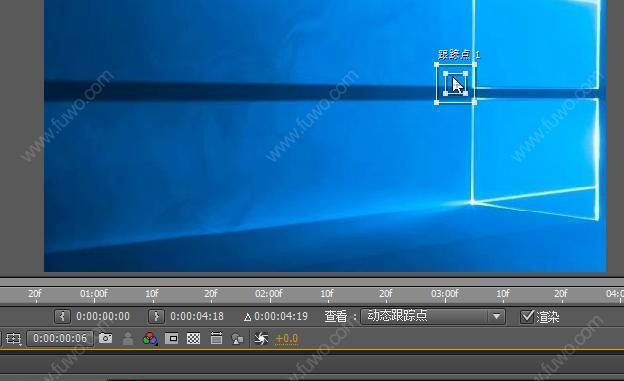Click the set out point bracket button

click(x=156, y=317)
